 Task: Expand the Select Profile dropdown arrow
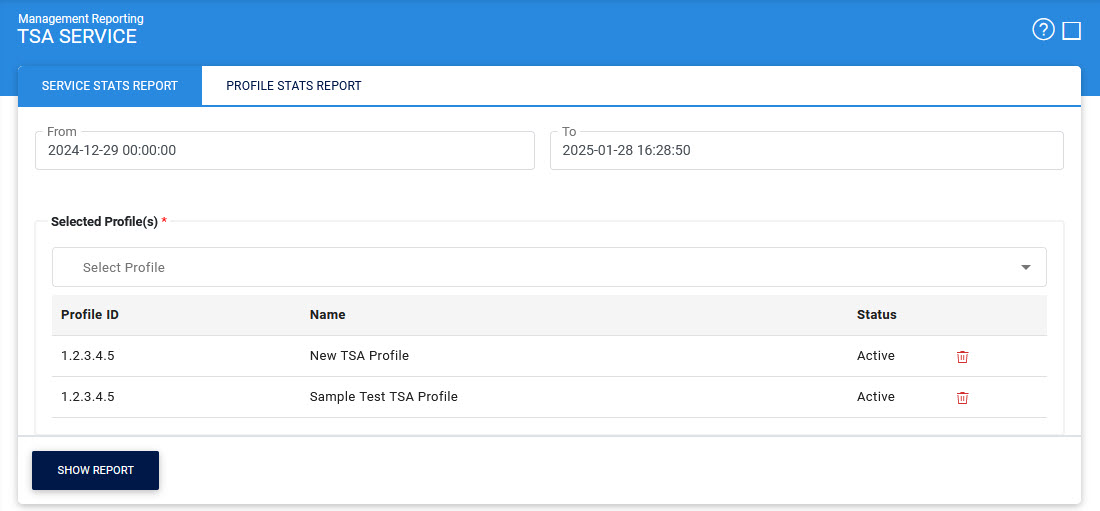pyautogui.click(x=1025, y=268)
